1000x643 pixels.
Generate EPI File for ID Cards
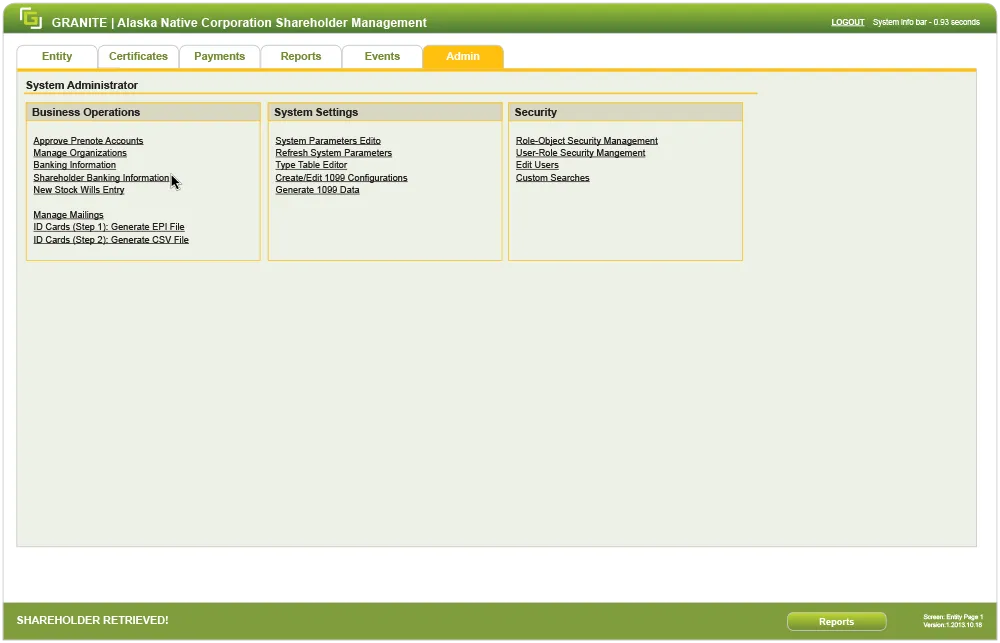coord(109,227)
